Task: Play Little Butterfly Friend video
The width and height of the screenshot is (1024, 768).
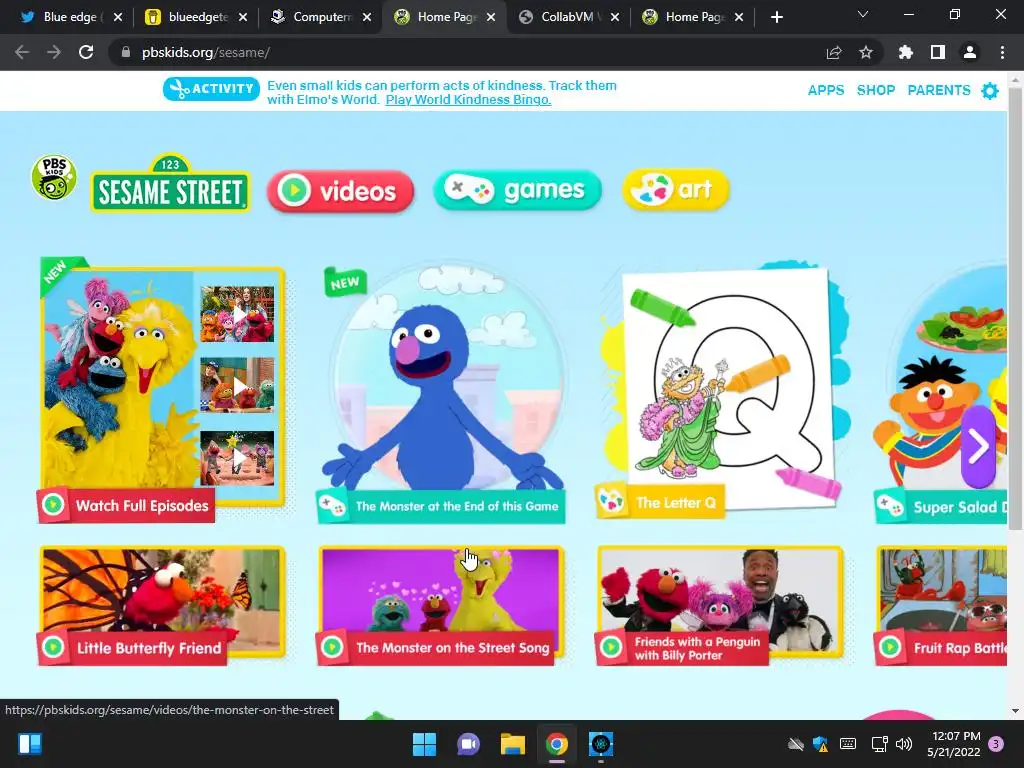Action: click(161, 605)
